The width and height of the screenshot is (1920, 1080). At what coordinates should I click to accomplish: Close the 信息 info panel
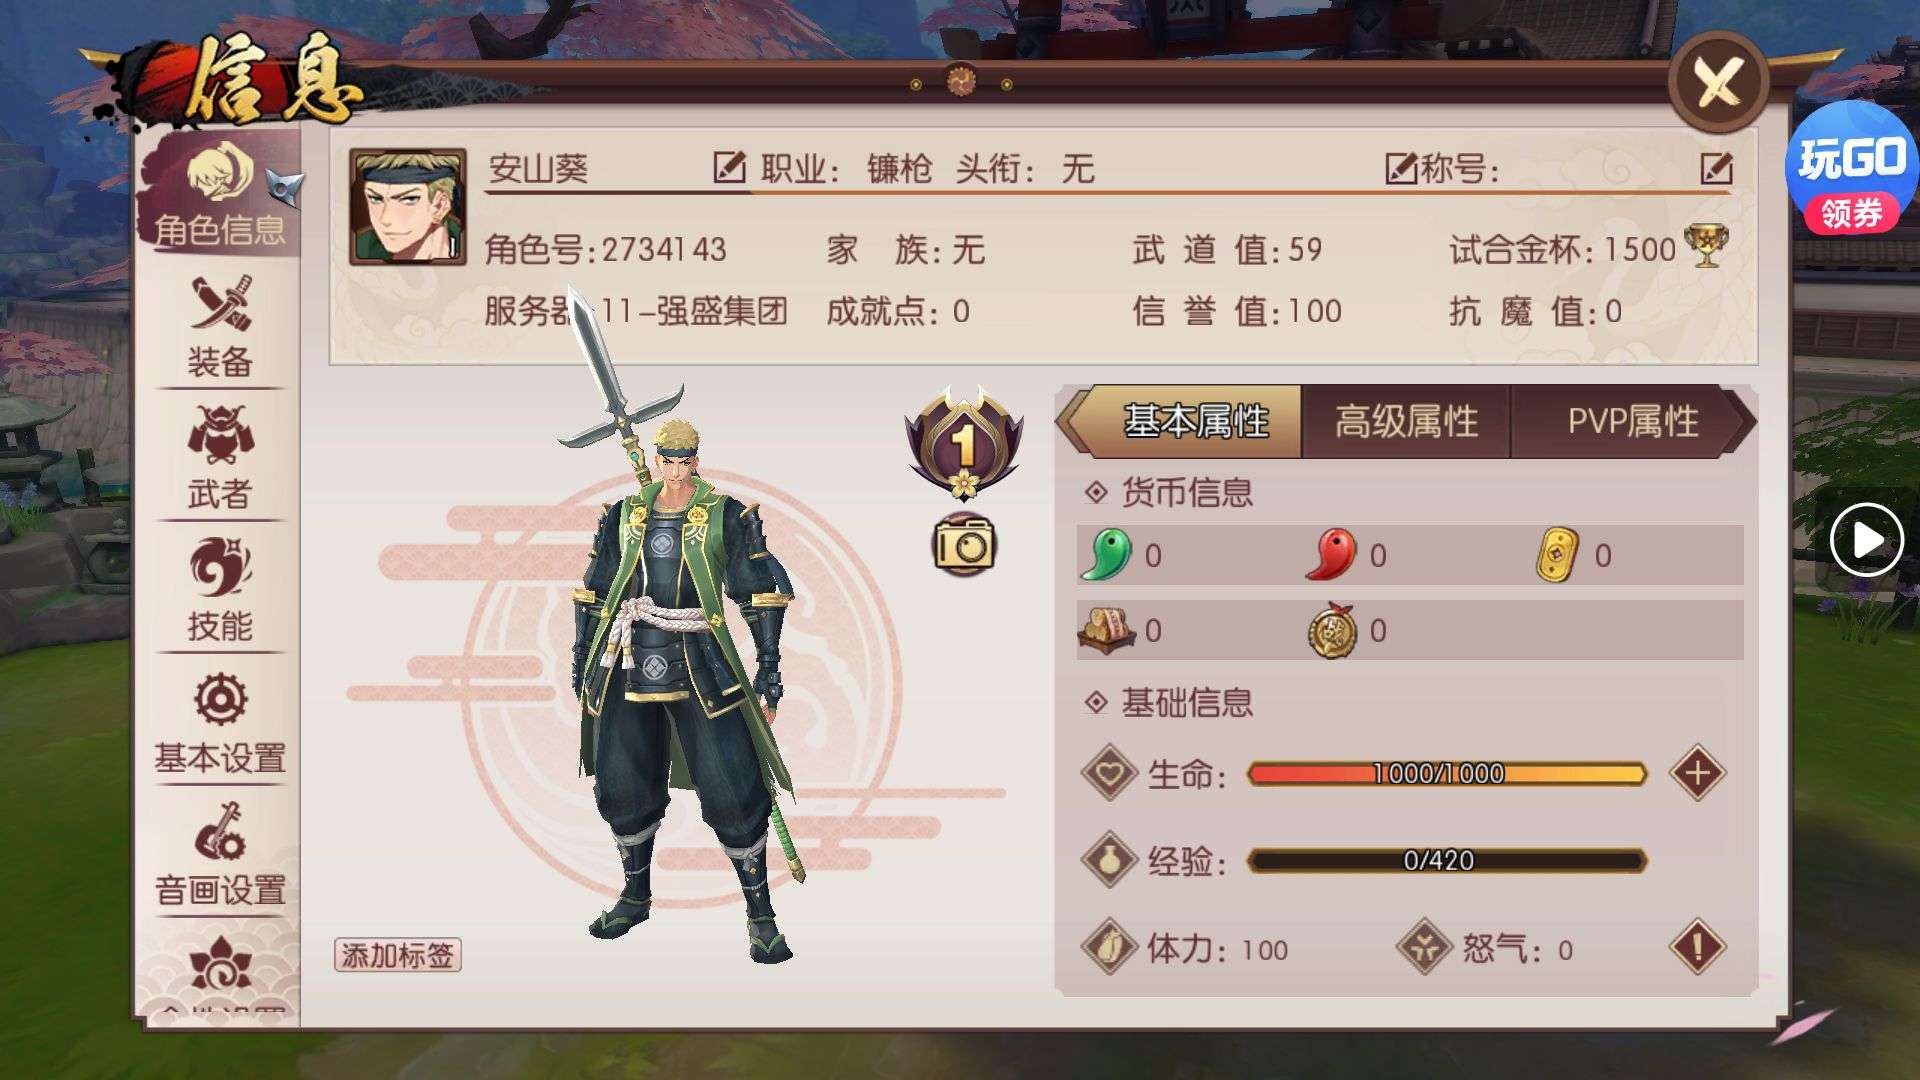pyautogui.click(x=1719, y=83)
